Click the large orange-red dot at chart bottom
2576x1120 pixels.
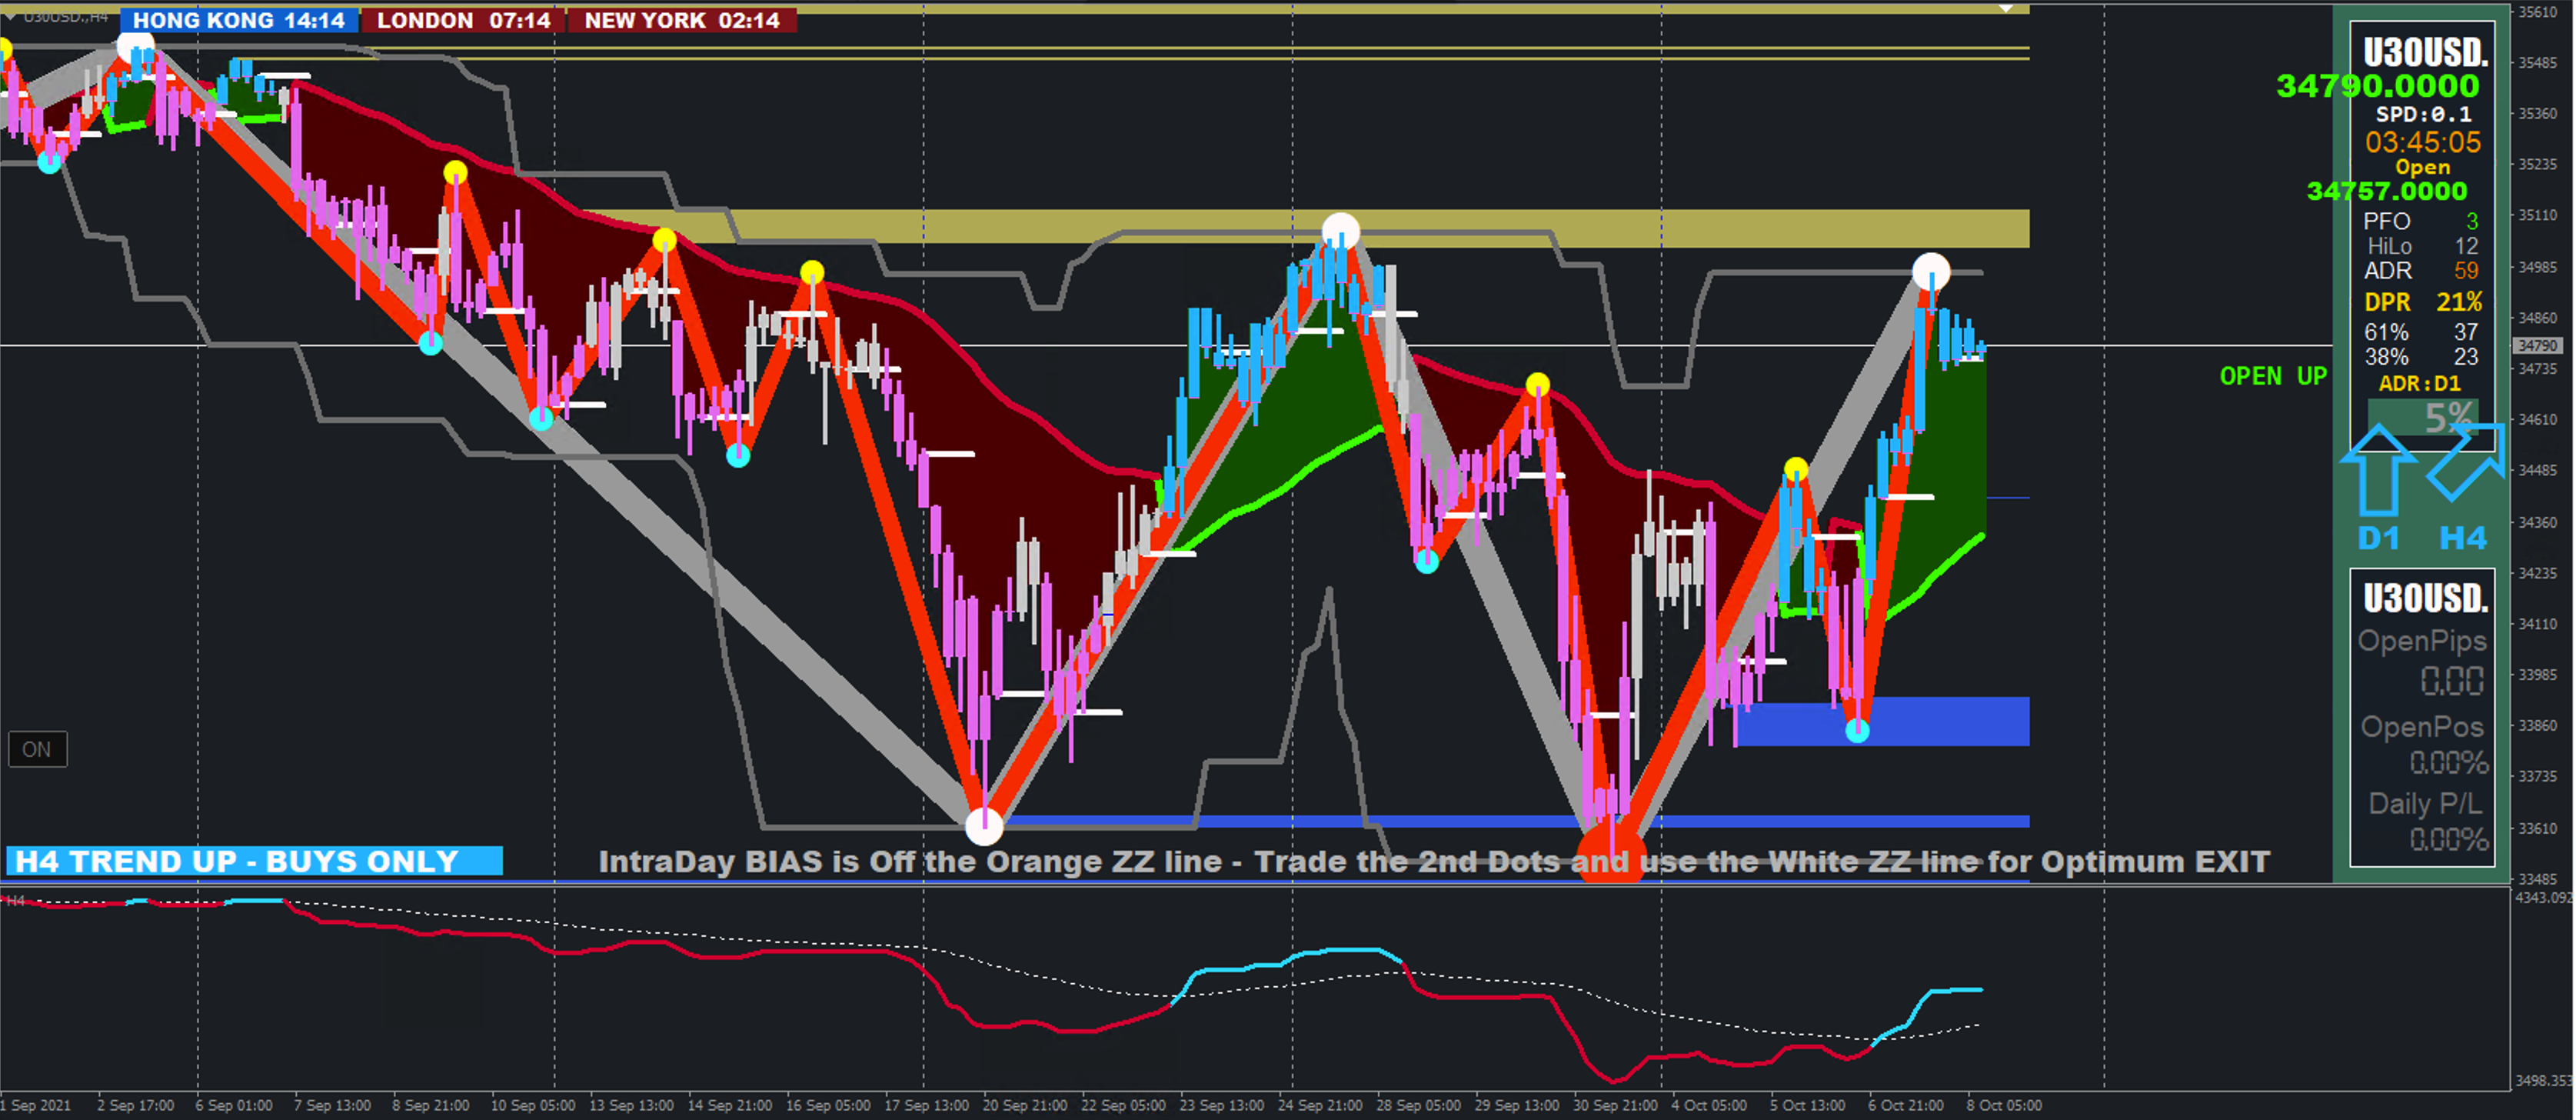1611,851
